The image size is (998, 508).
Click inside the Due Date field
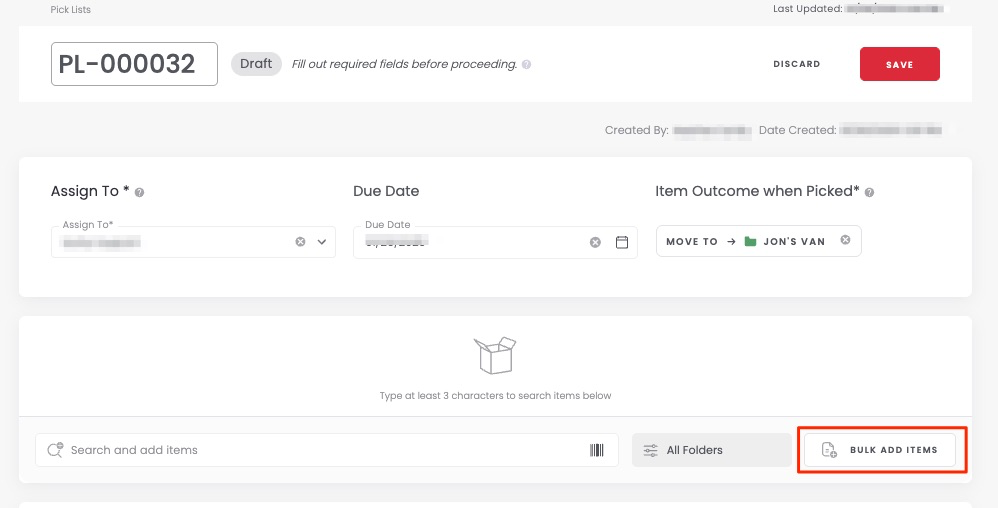point(470,242)
